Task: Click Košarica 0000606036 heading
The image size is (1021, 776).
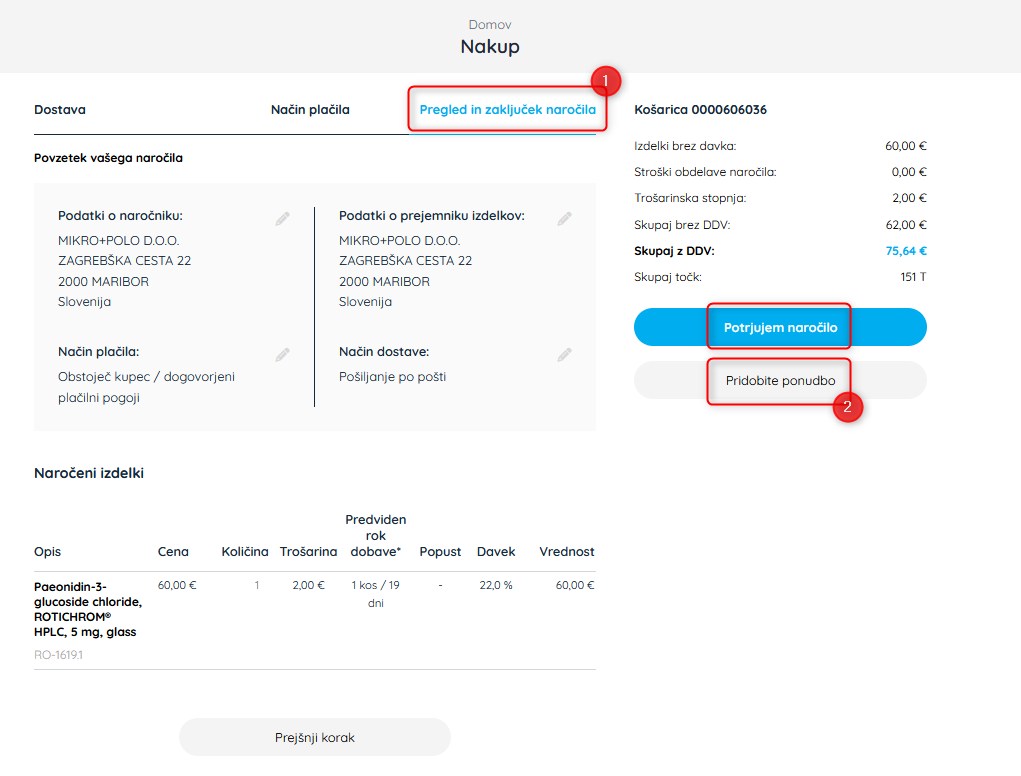Action: [x=700, y=109]
